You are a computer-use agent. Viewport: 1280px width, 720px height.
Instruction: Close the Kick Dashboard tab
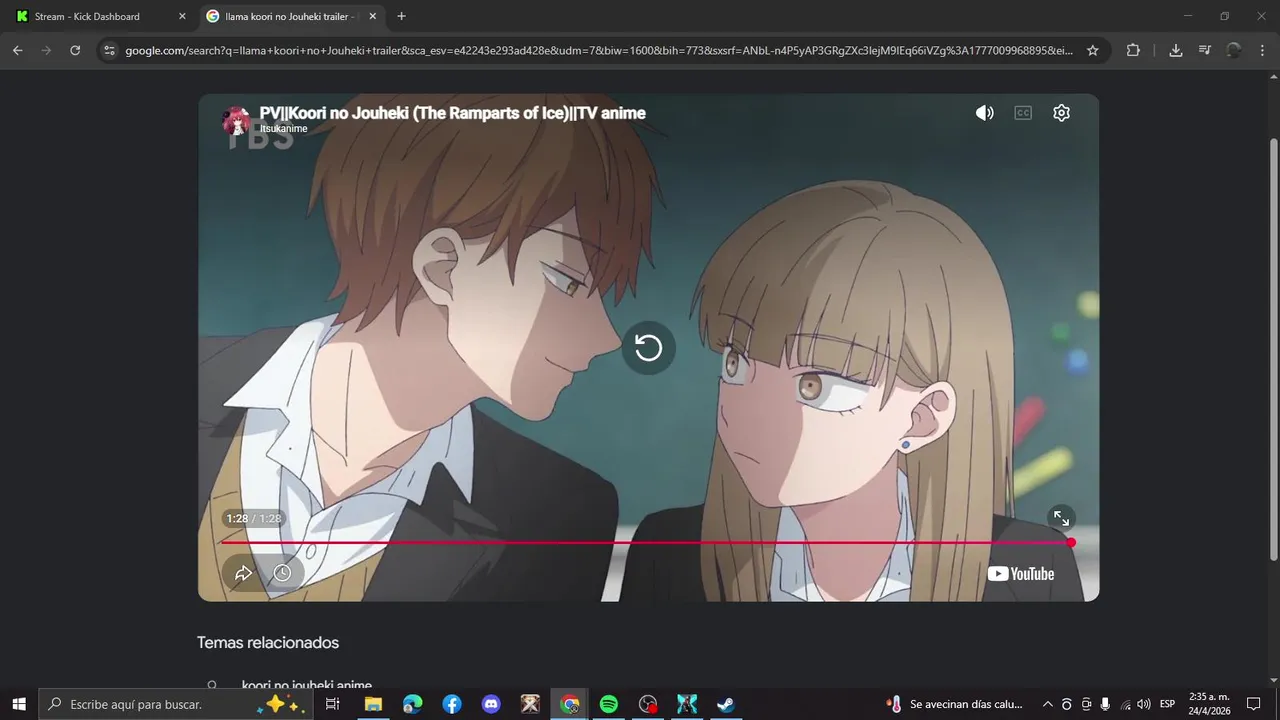click(182, 16)
